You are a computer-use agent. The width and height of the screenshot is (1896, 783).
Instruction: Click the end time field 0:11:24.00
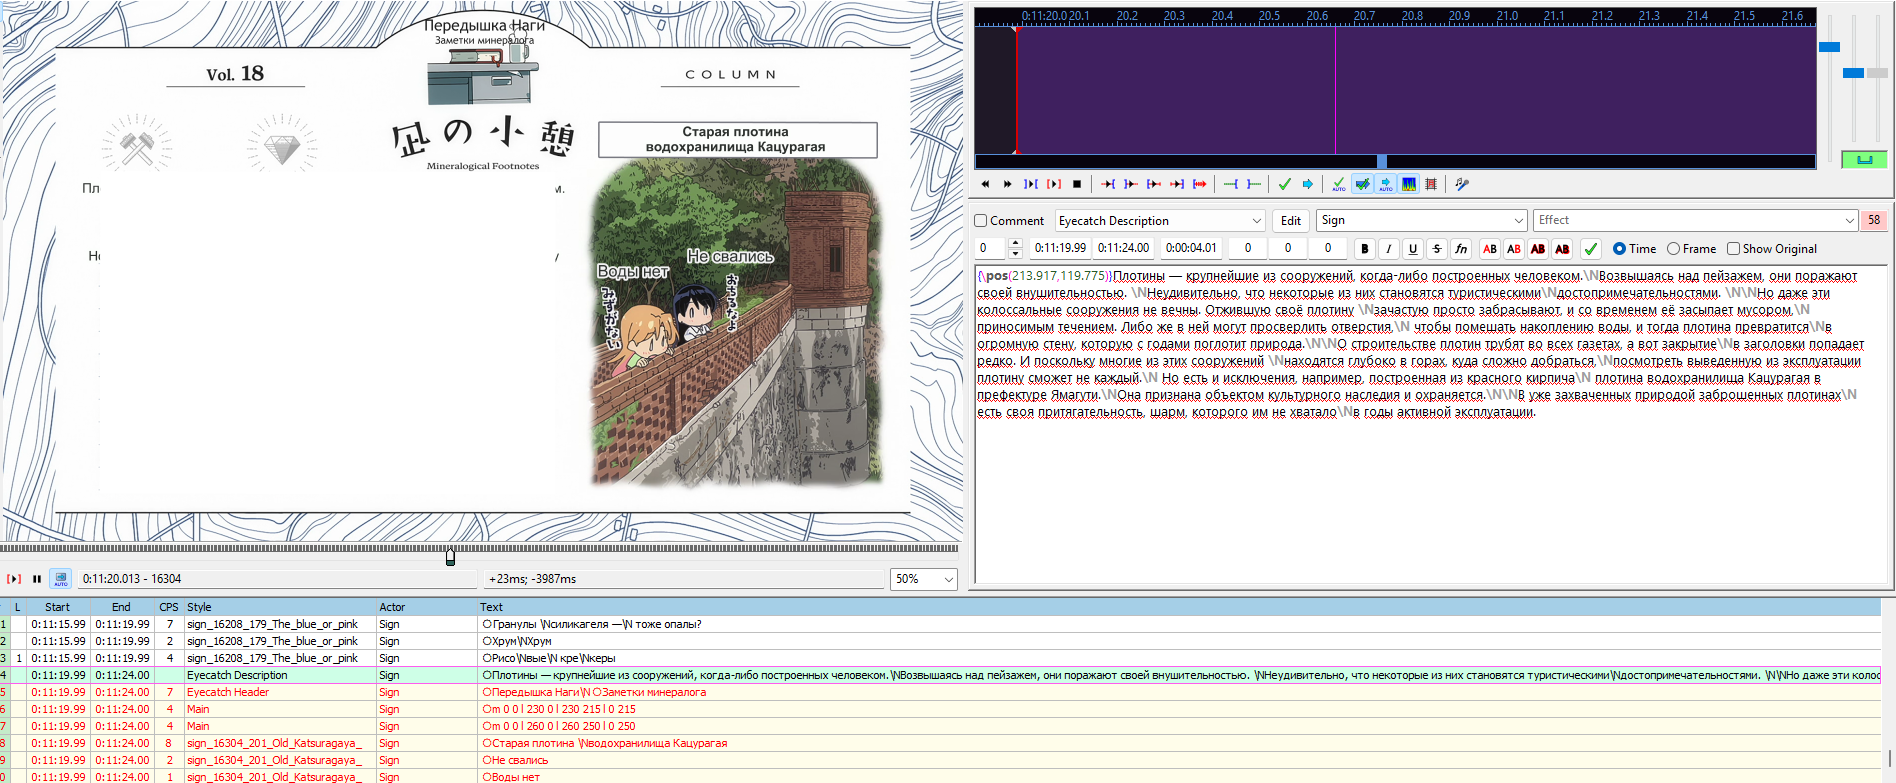[x=1123, y=248]
